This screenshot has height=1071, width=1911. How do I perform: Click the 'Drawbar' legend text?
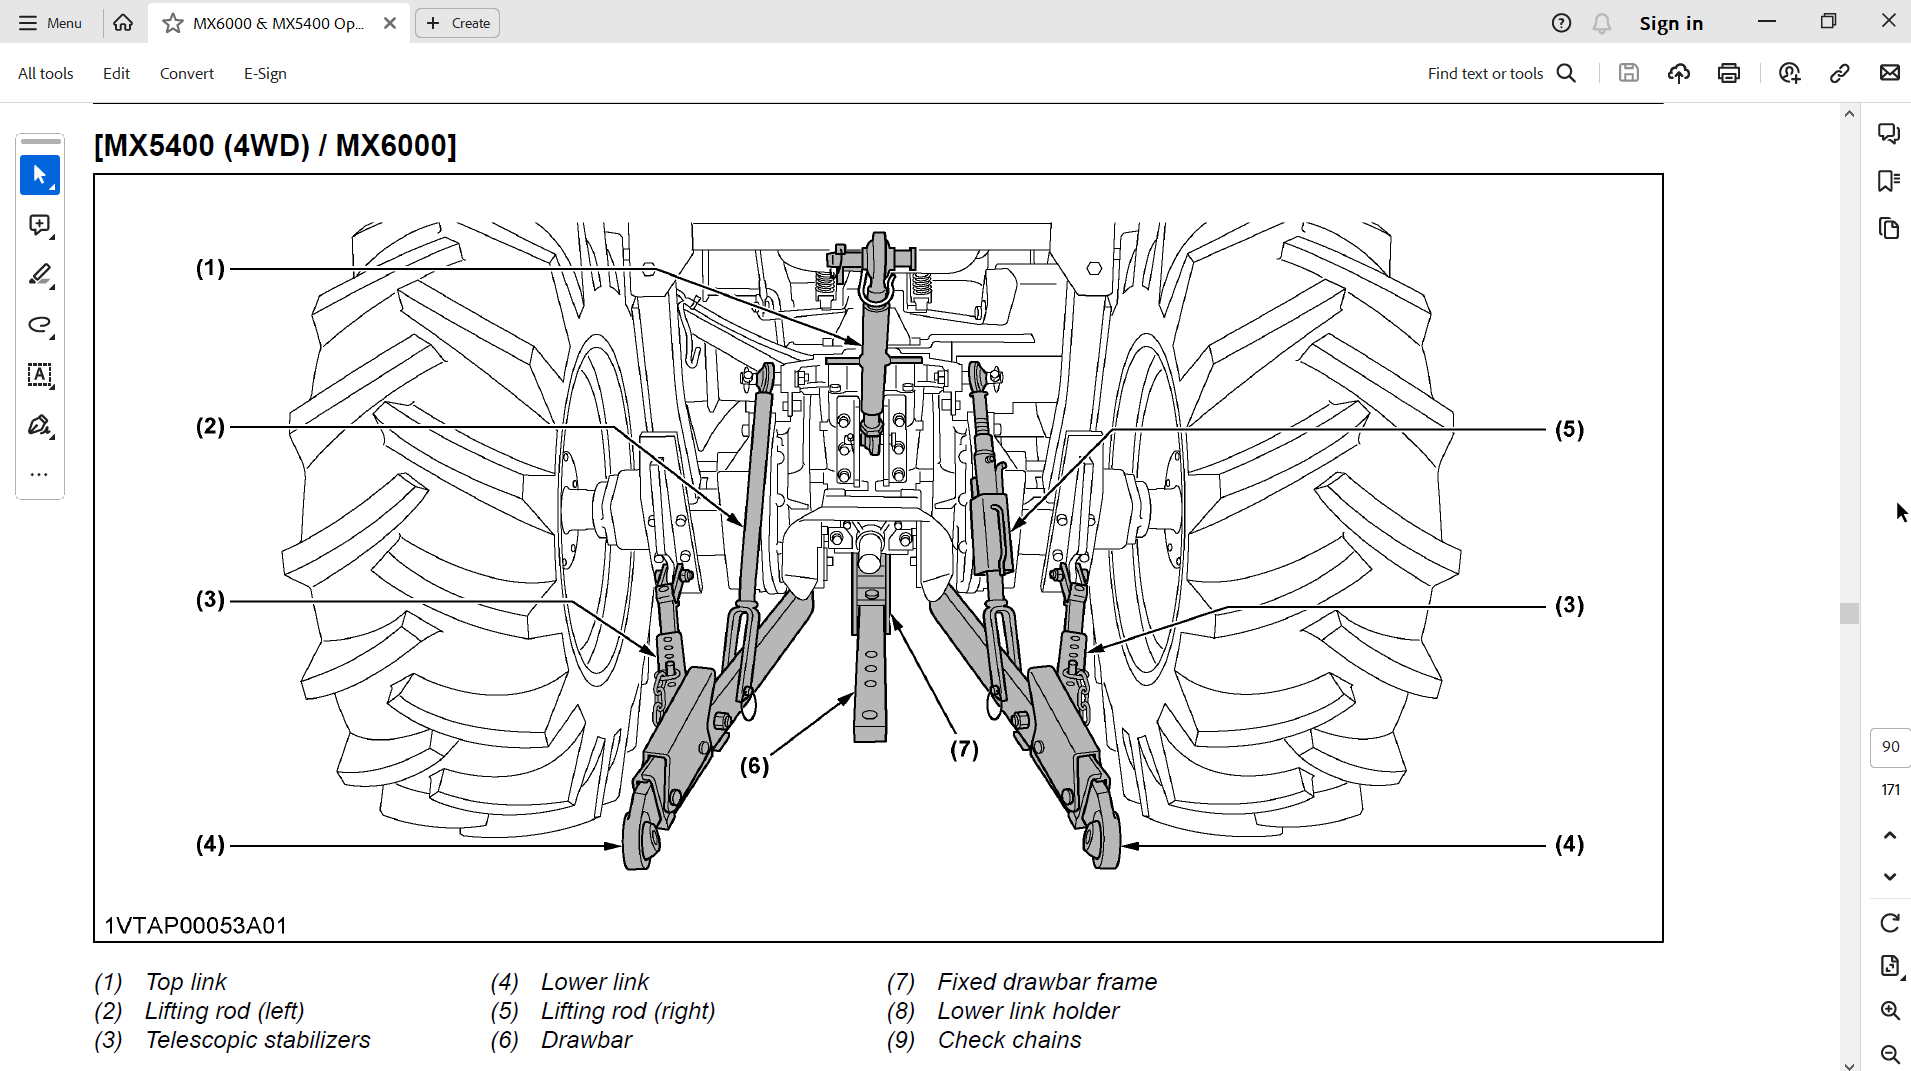pos(586,1040)
